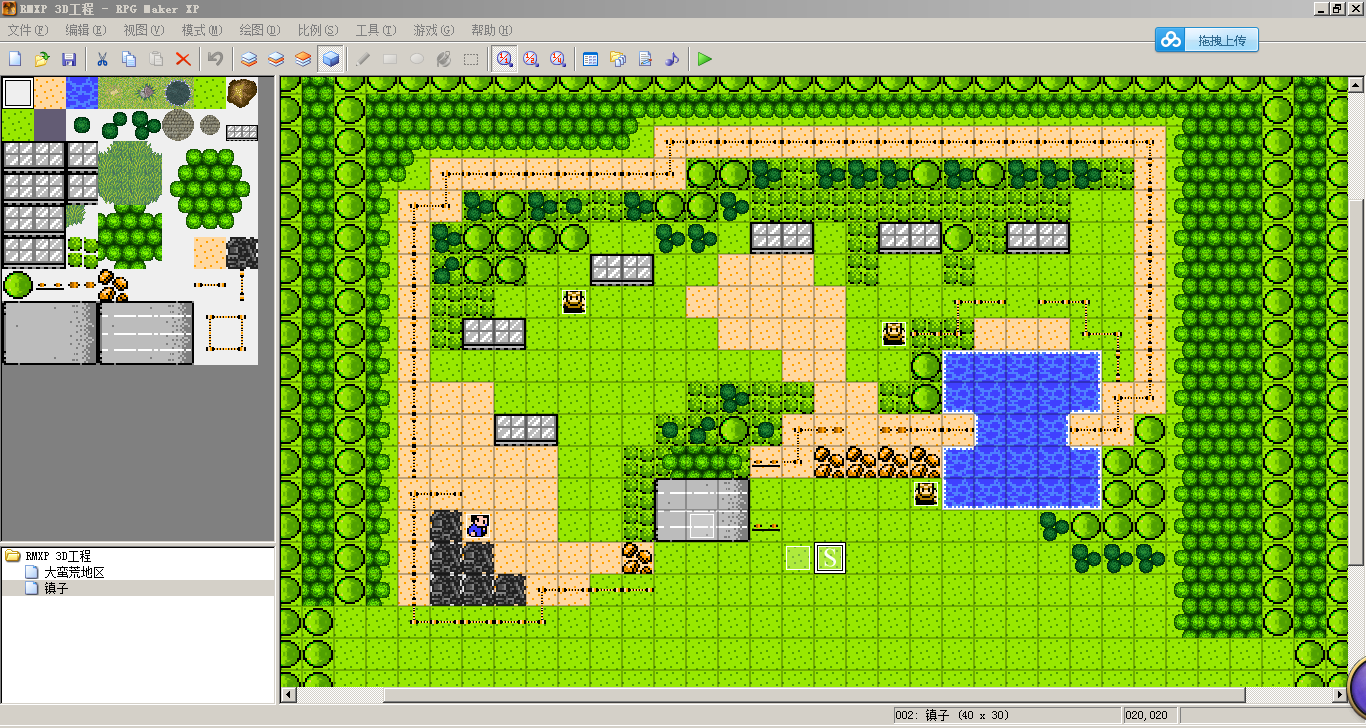
Task: Switch to the first map layer
Action: (250, 59)
